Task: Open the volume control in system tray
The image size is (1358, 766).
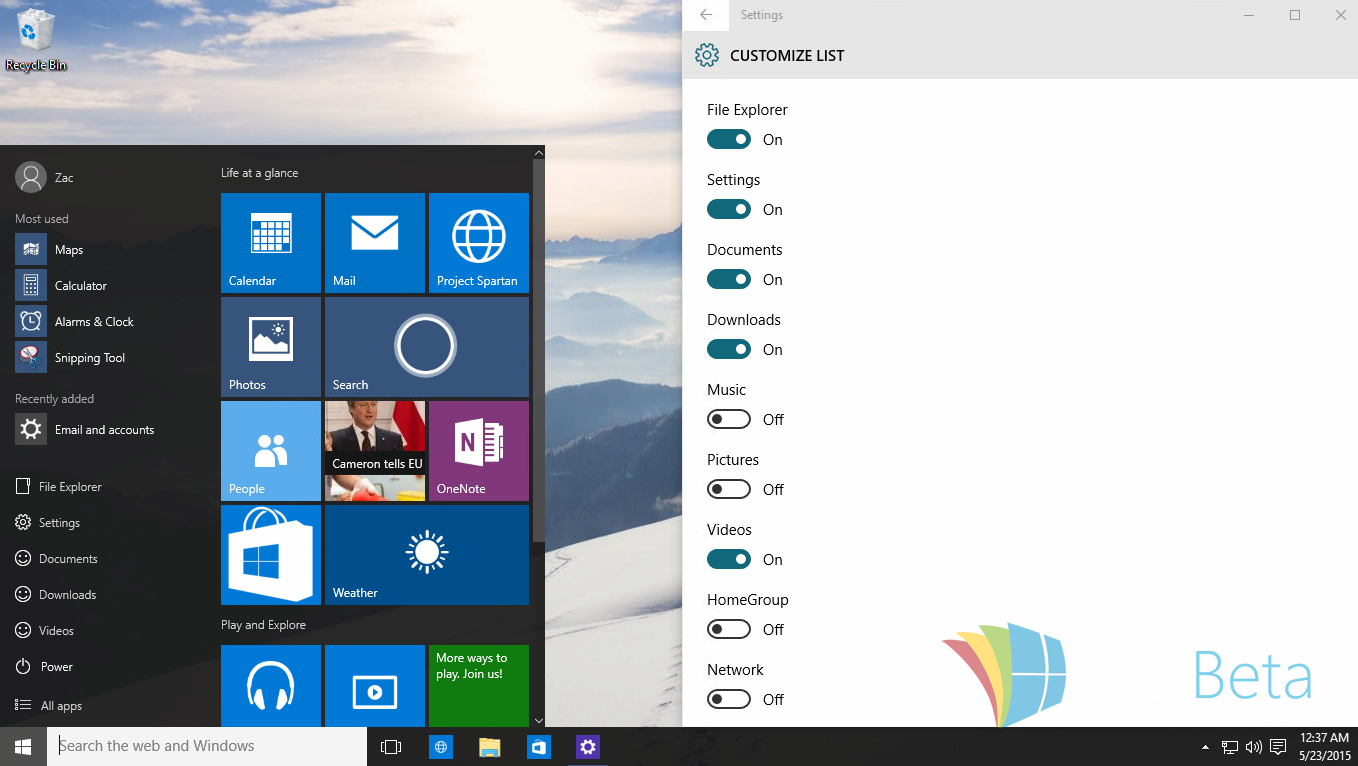Action: (x=1254, y=747)
